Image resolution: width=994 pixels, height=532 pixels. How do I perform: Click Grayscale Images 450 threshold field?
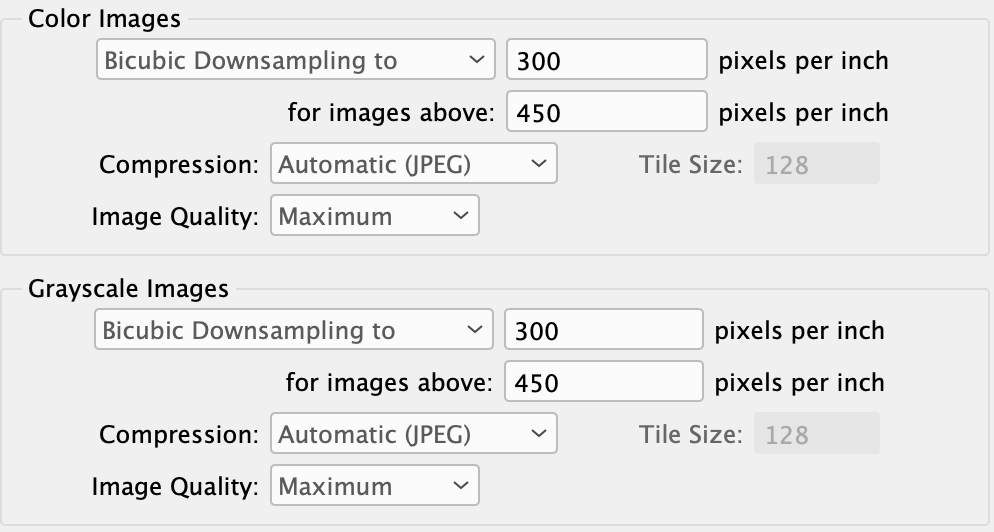tap(604, 382)
